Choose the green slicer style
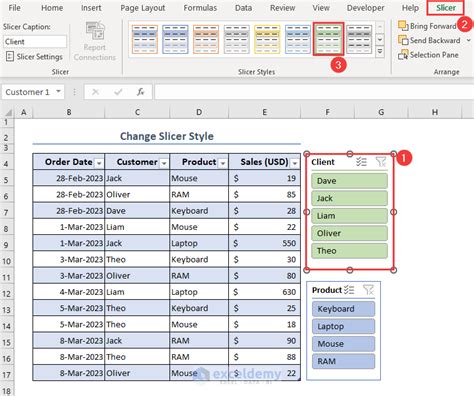 coord(328,39)
